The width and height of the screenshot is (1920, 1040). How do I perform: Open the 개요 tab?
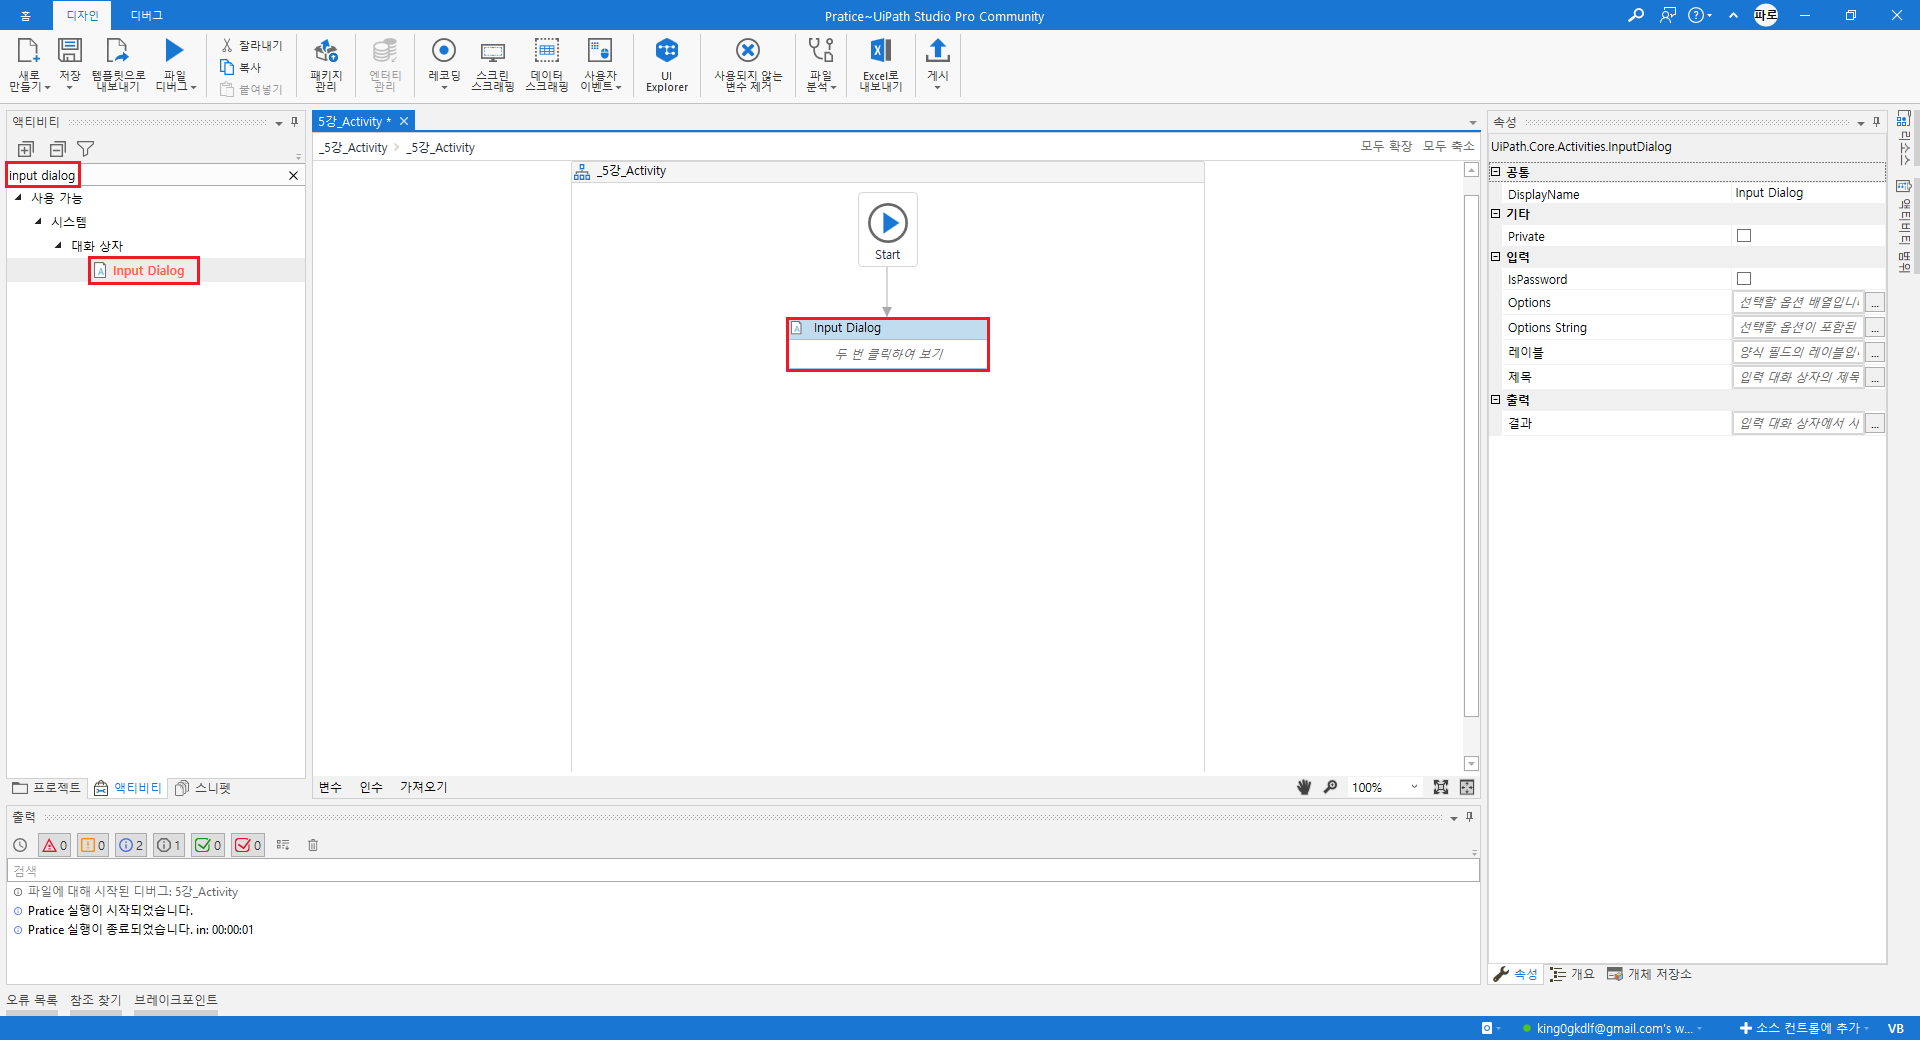[1572, 974]
